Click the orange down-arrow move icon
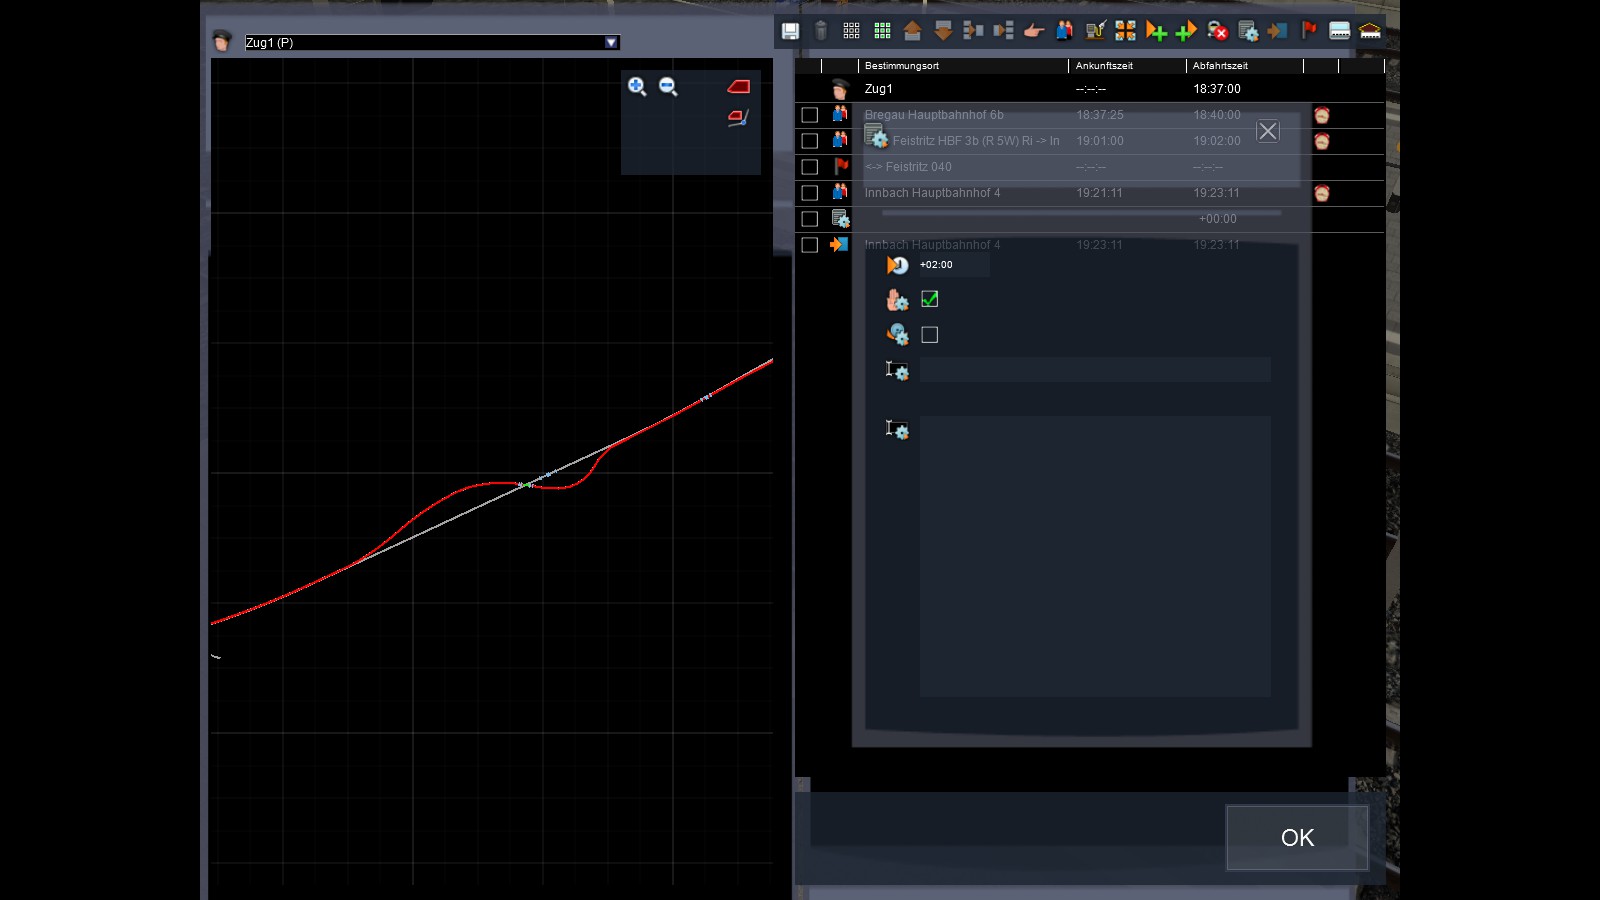1600x900 pixels. coord(943,31)
